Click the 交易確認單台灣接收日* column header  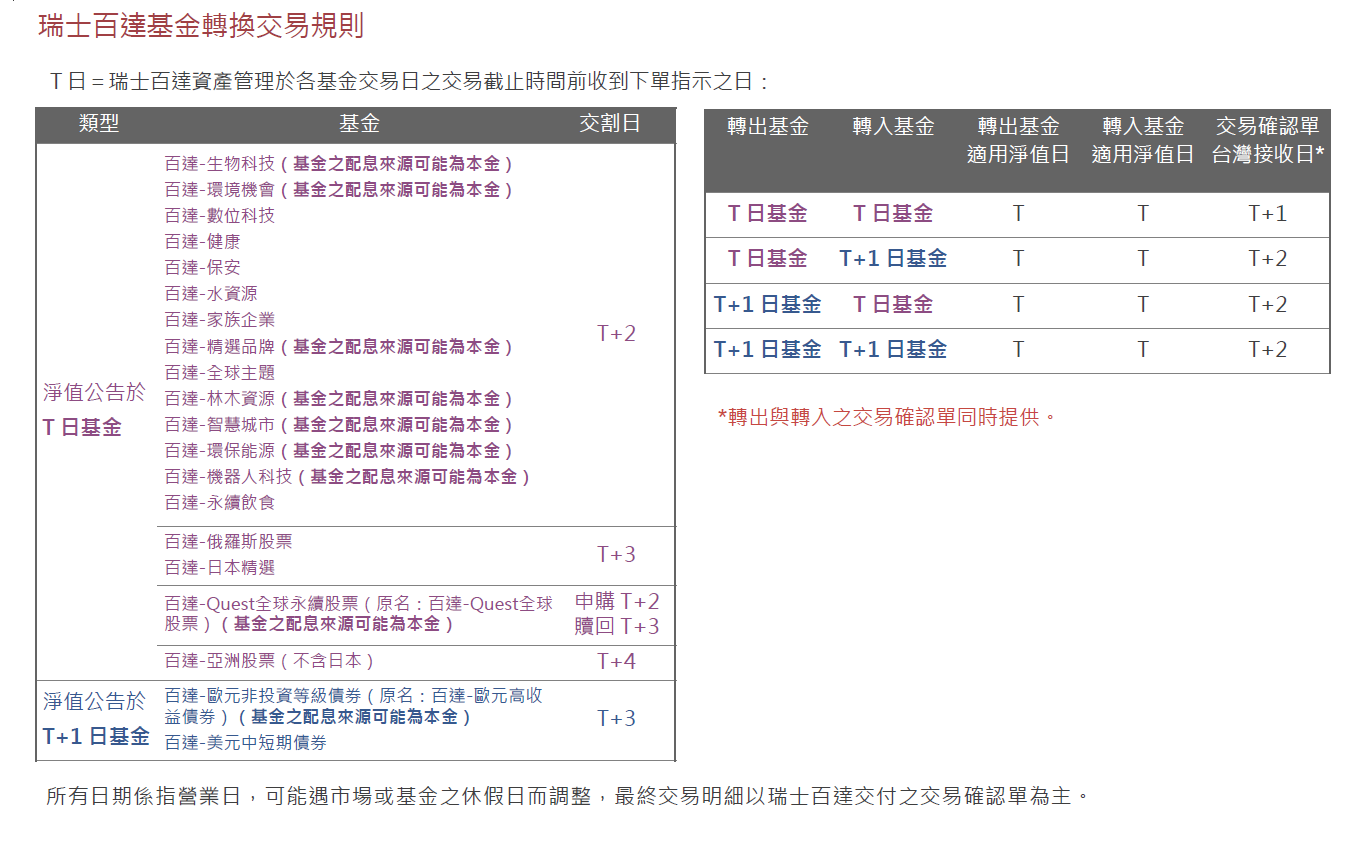[x=1268, y=140]
